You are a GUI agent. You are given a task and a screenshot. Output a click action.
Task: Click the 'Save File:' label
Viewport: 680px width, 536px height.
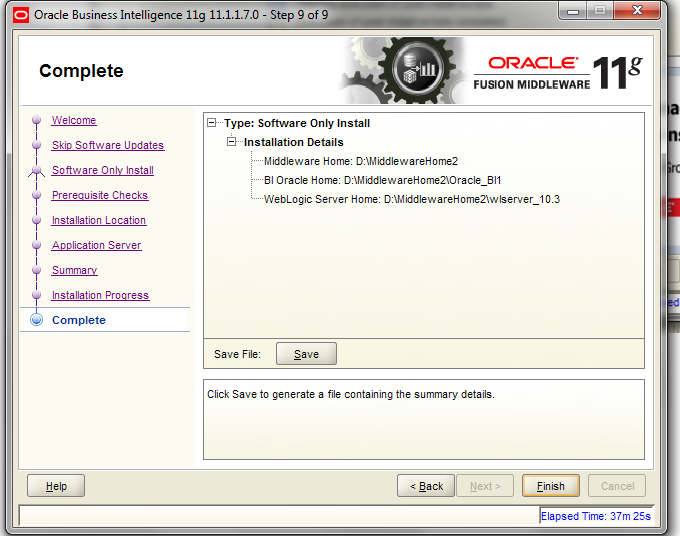[237, 354]
